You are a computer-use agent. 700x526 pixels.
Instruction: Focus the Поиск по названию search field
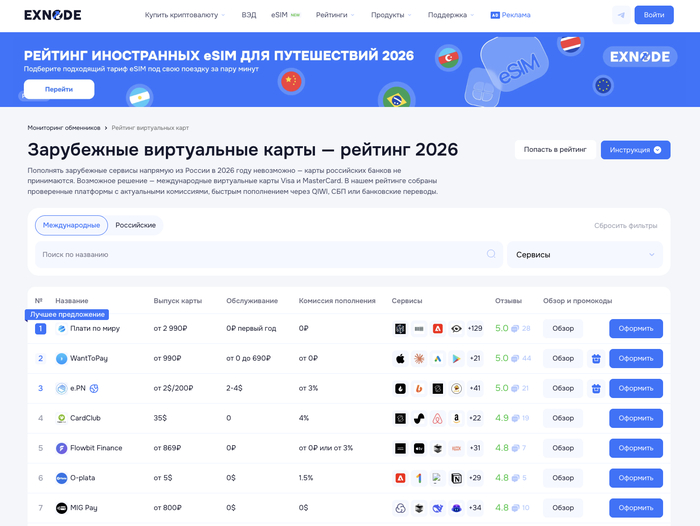(x=269, y=255)
